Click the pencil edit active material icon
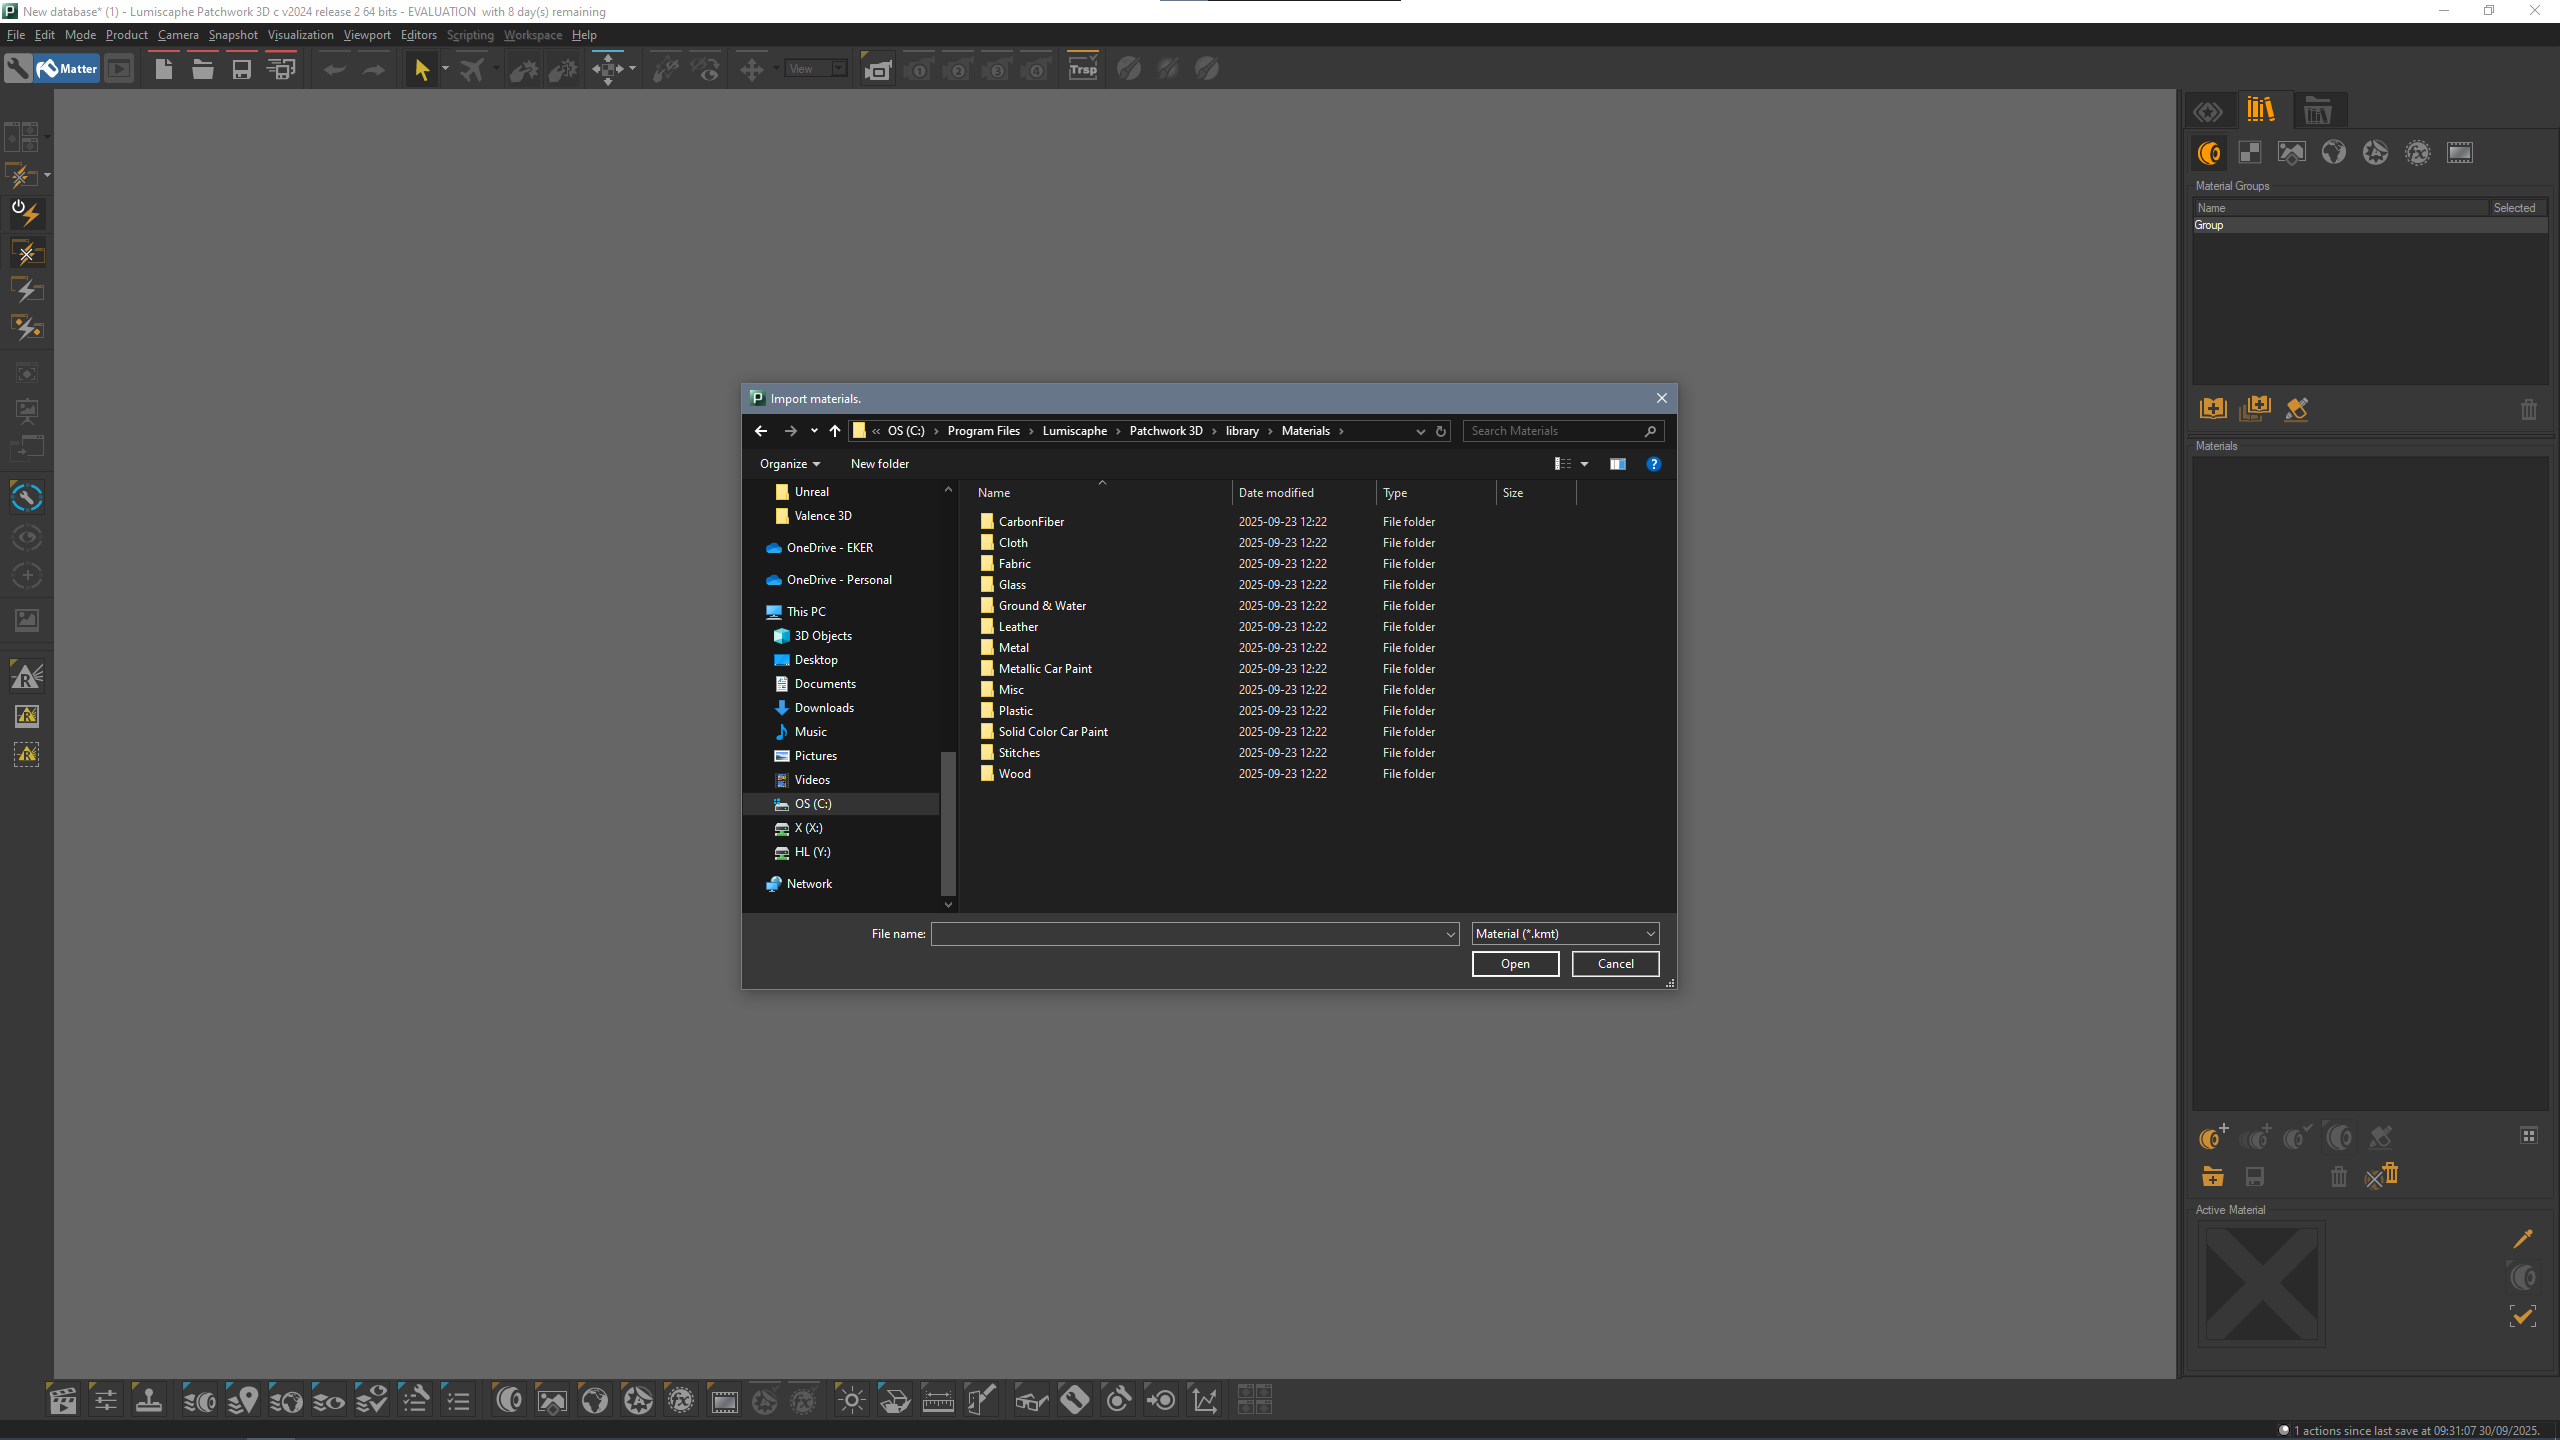The height and width of the screenshot is (1440, 2560). (x=2522, y=1239)
